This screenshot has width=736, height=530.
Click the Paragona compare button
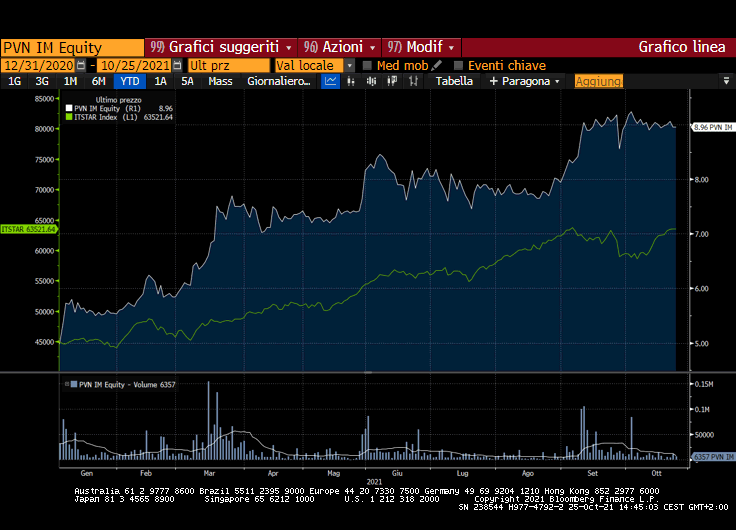[525, 81]
